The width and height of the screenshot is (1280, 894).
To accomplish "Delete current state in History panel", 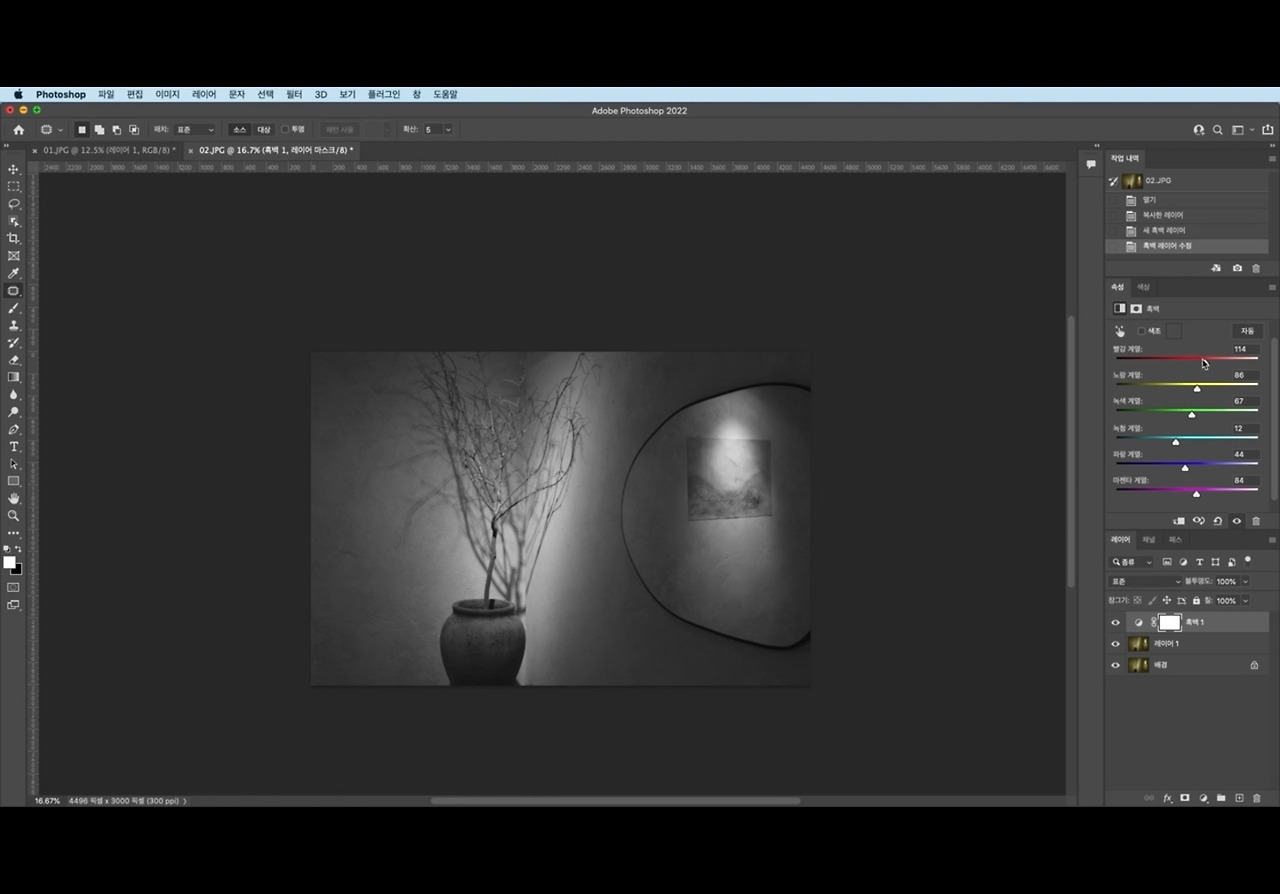I will pyautogui.click(x=1257, y=268).
